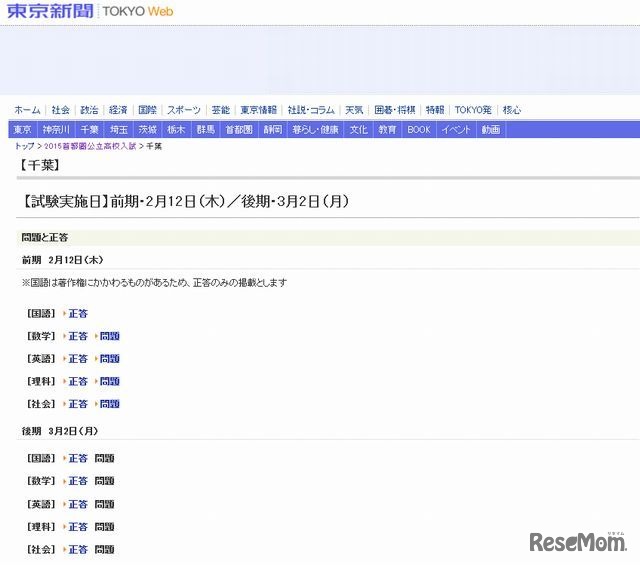The height and width of the screenshot is (565, 640).
Task: Open 2015首都圏公立高校入試 breadcrumb link
Action: (x=90, y=146)
